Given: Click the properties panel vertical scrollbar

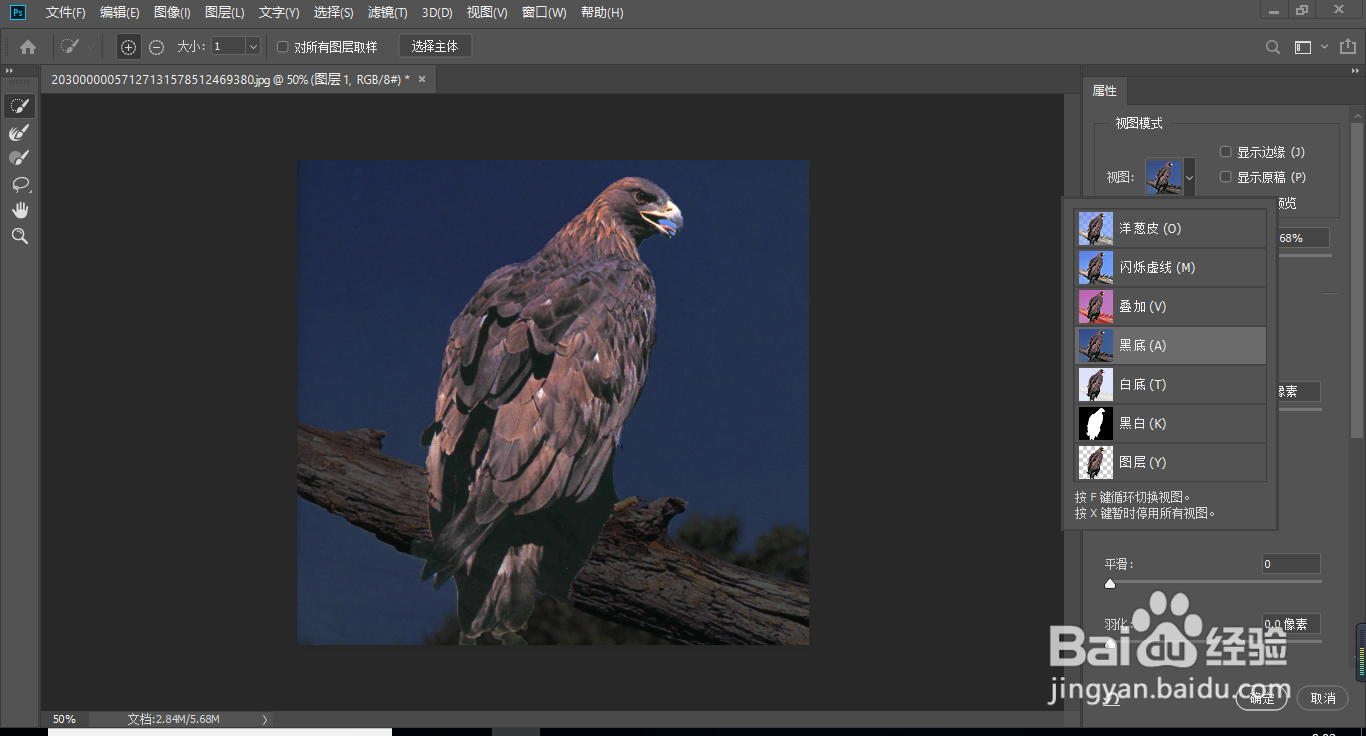Looking at the screenshot, I should 1356,280.
